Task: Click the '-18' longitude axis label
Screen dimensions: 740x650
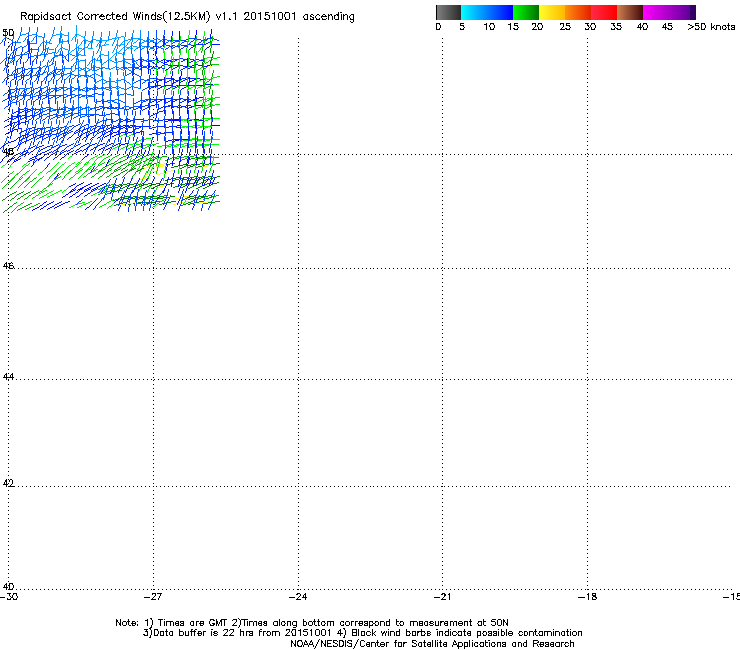Action: click(587, 597)
